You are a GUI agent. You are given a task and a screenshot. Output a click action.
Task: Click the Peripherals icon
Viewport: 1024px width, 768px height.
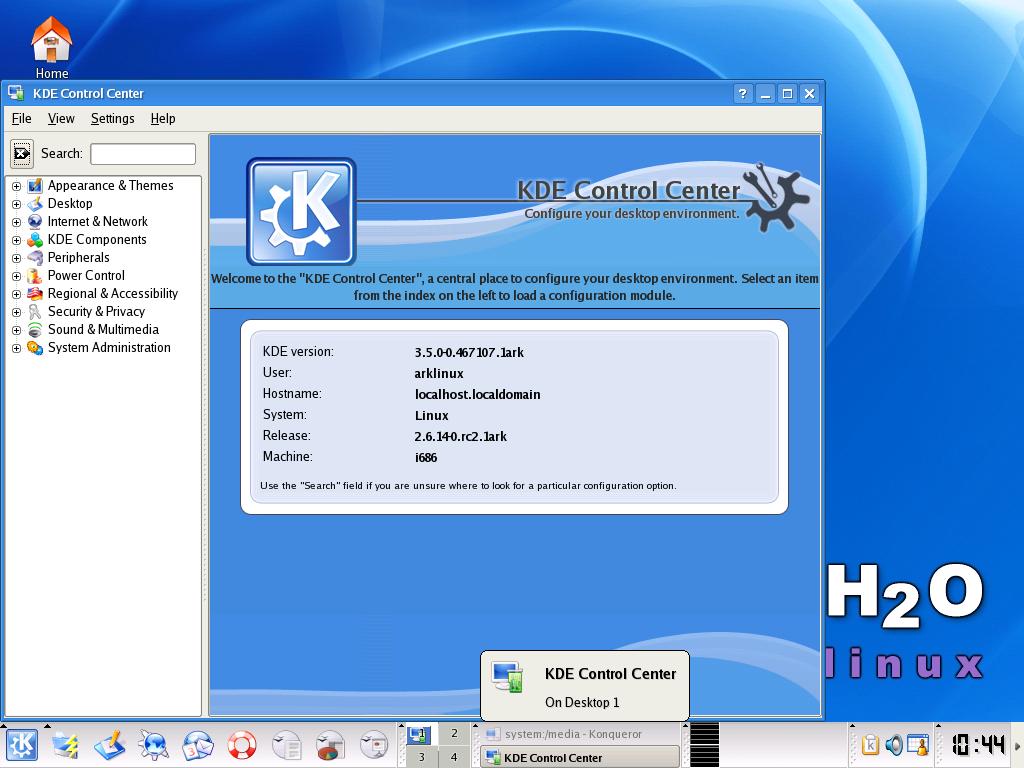point(35,257)
